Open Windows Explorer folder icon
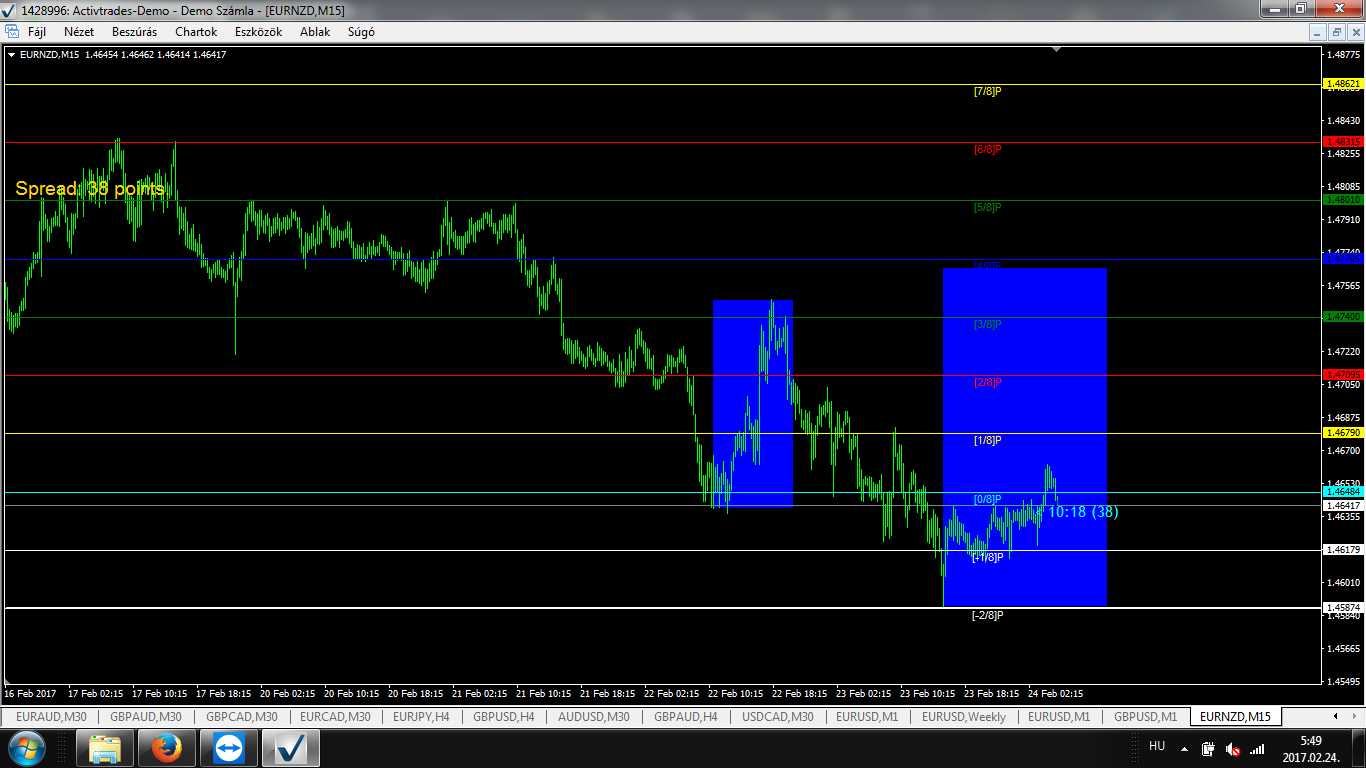1366x768 pixels. click(x=105, y=747)
